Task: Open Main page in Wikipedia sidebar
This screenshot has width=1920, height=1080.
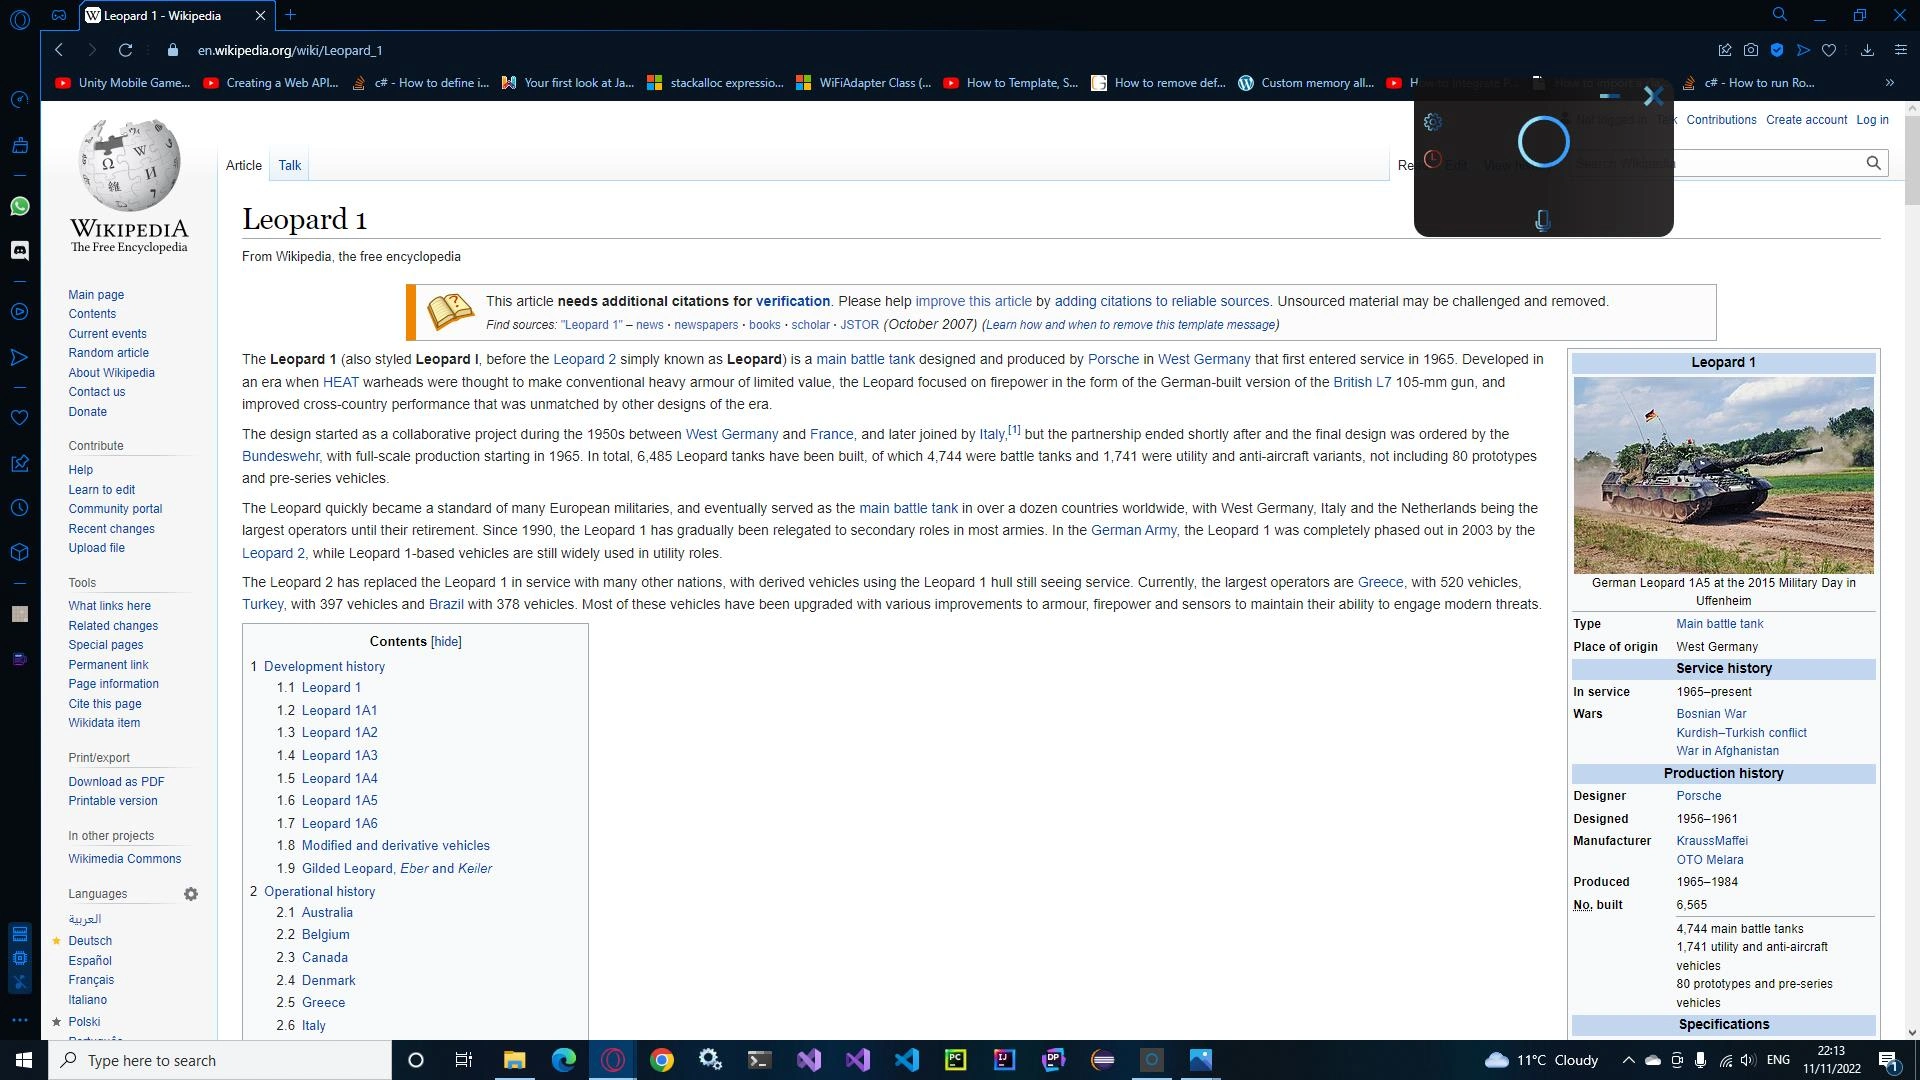Action: 96,295
